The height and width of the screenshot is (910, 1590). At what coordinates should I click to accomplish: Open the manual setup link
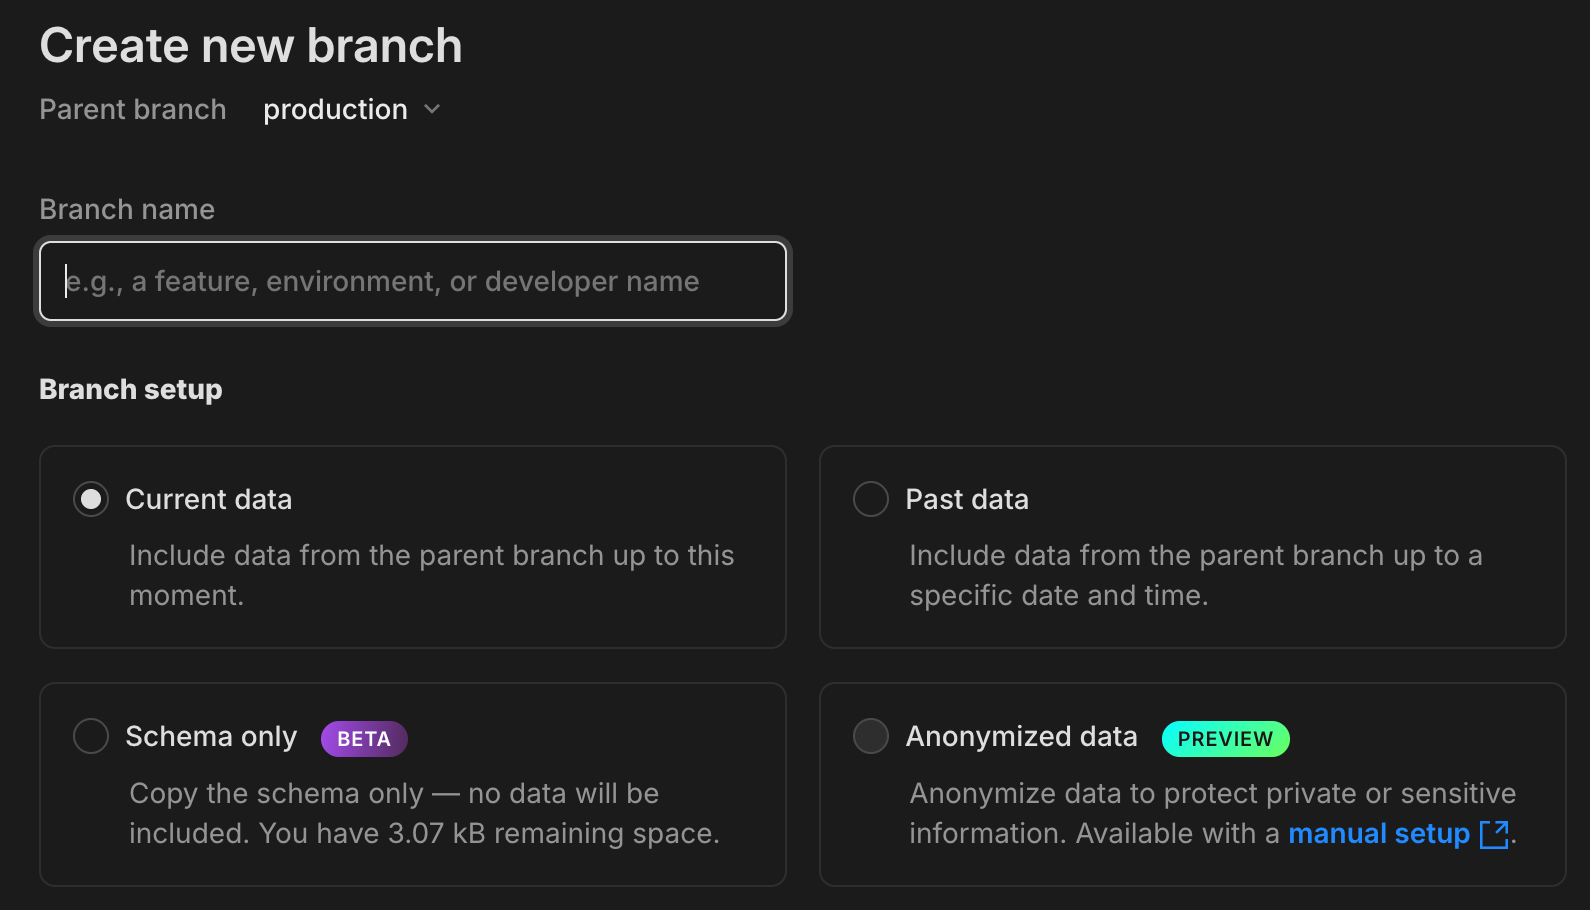pyautogui.click(x=1379, y=834)
